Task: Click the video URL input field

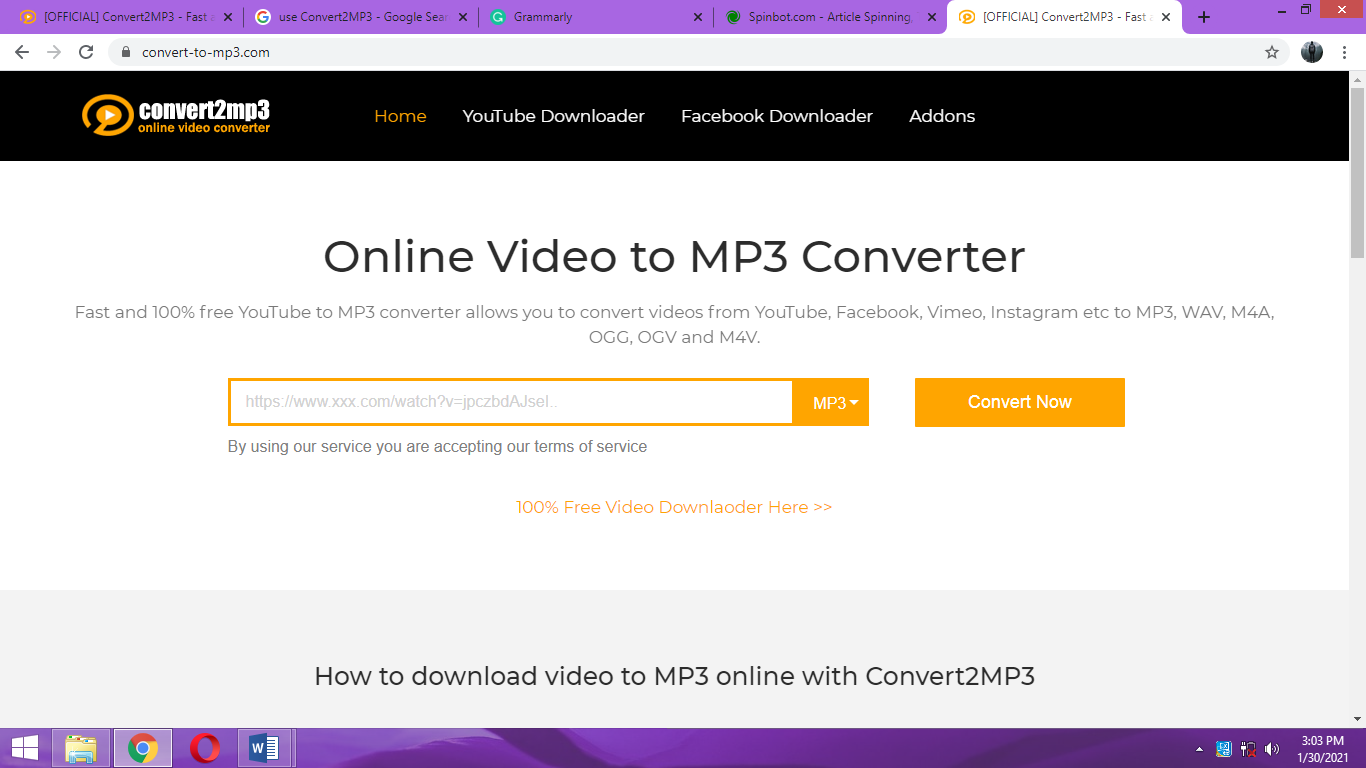Action: coord(511,402)
